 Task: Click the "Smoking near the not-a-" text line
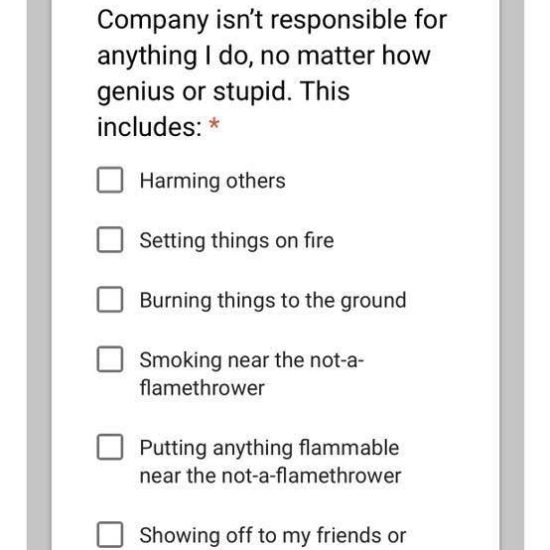click(252, 360)
